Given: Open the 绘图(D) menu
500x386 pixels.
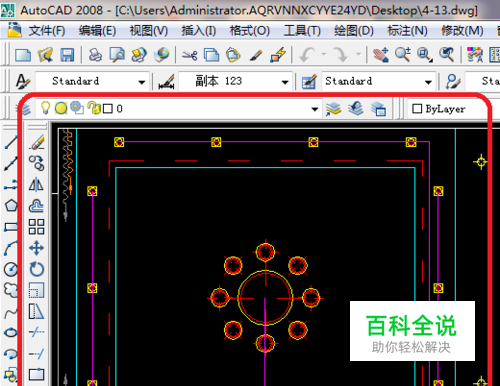Looking at the screenshot, I should pos(354,31).
